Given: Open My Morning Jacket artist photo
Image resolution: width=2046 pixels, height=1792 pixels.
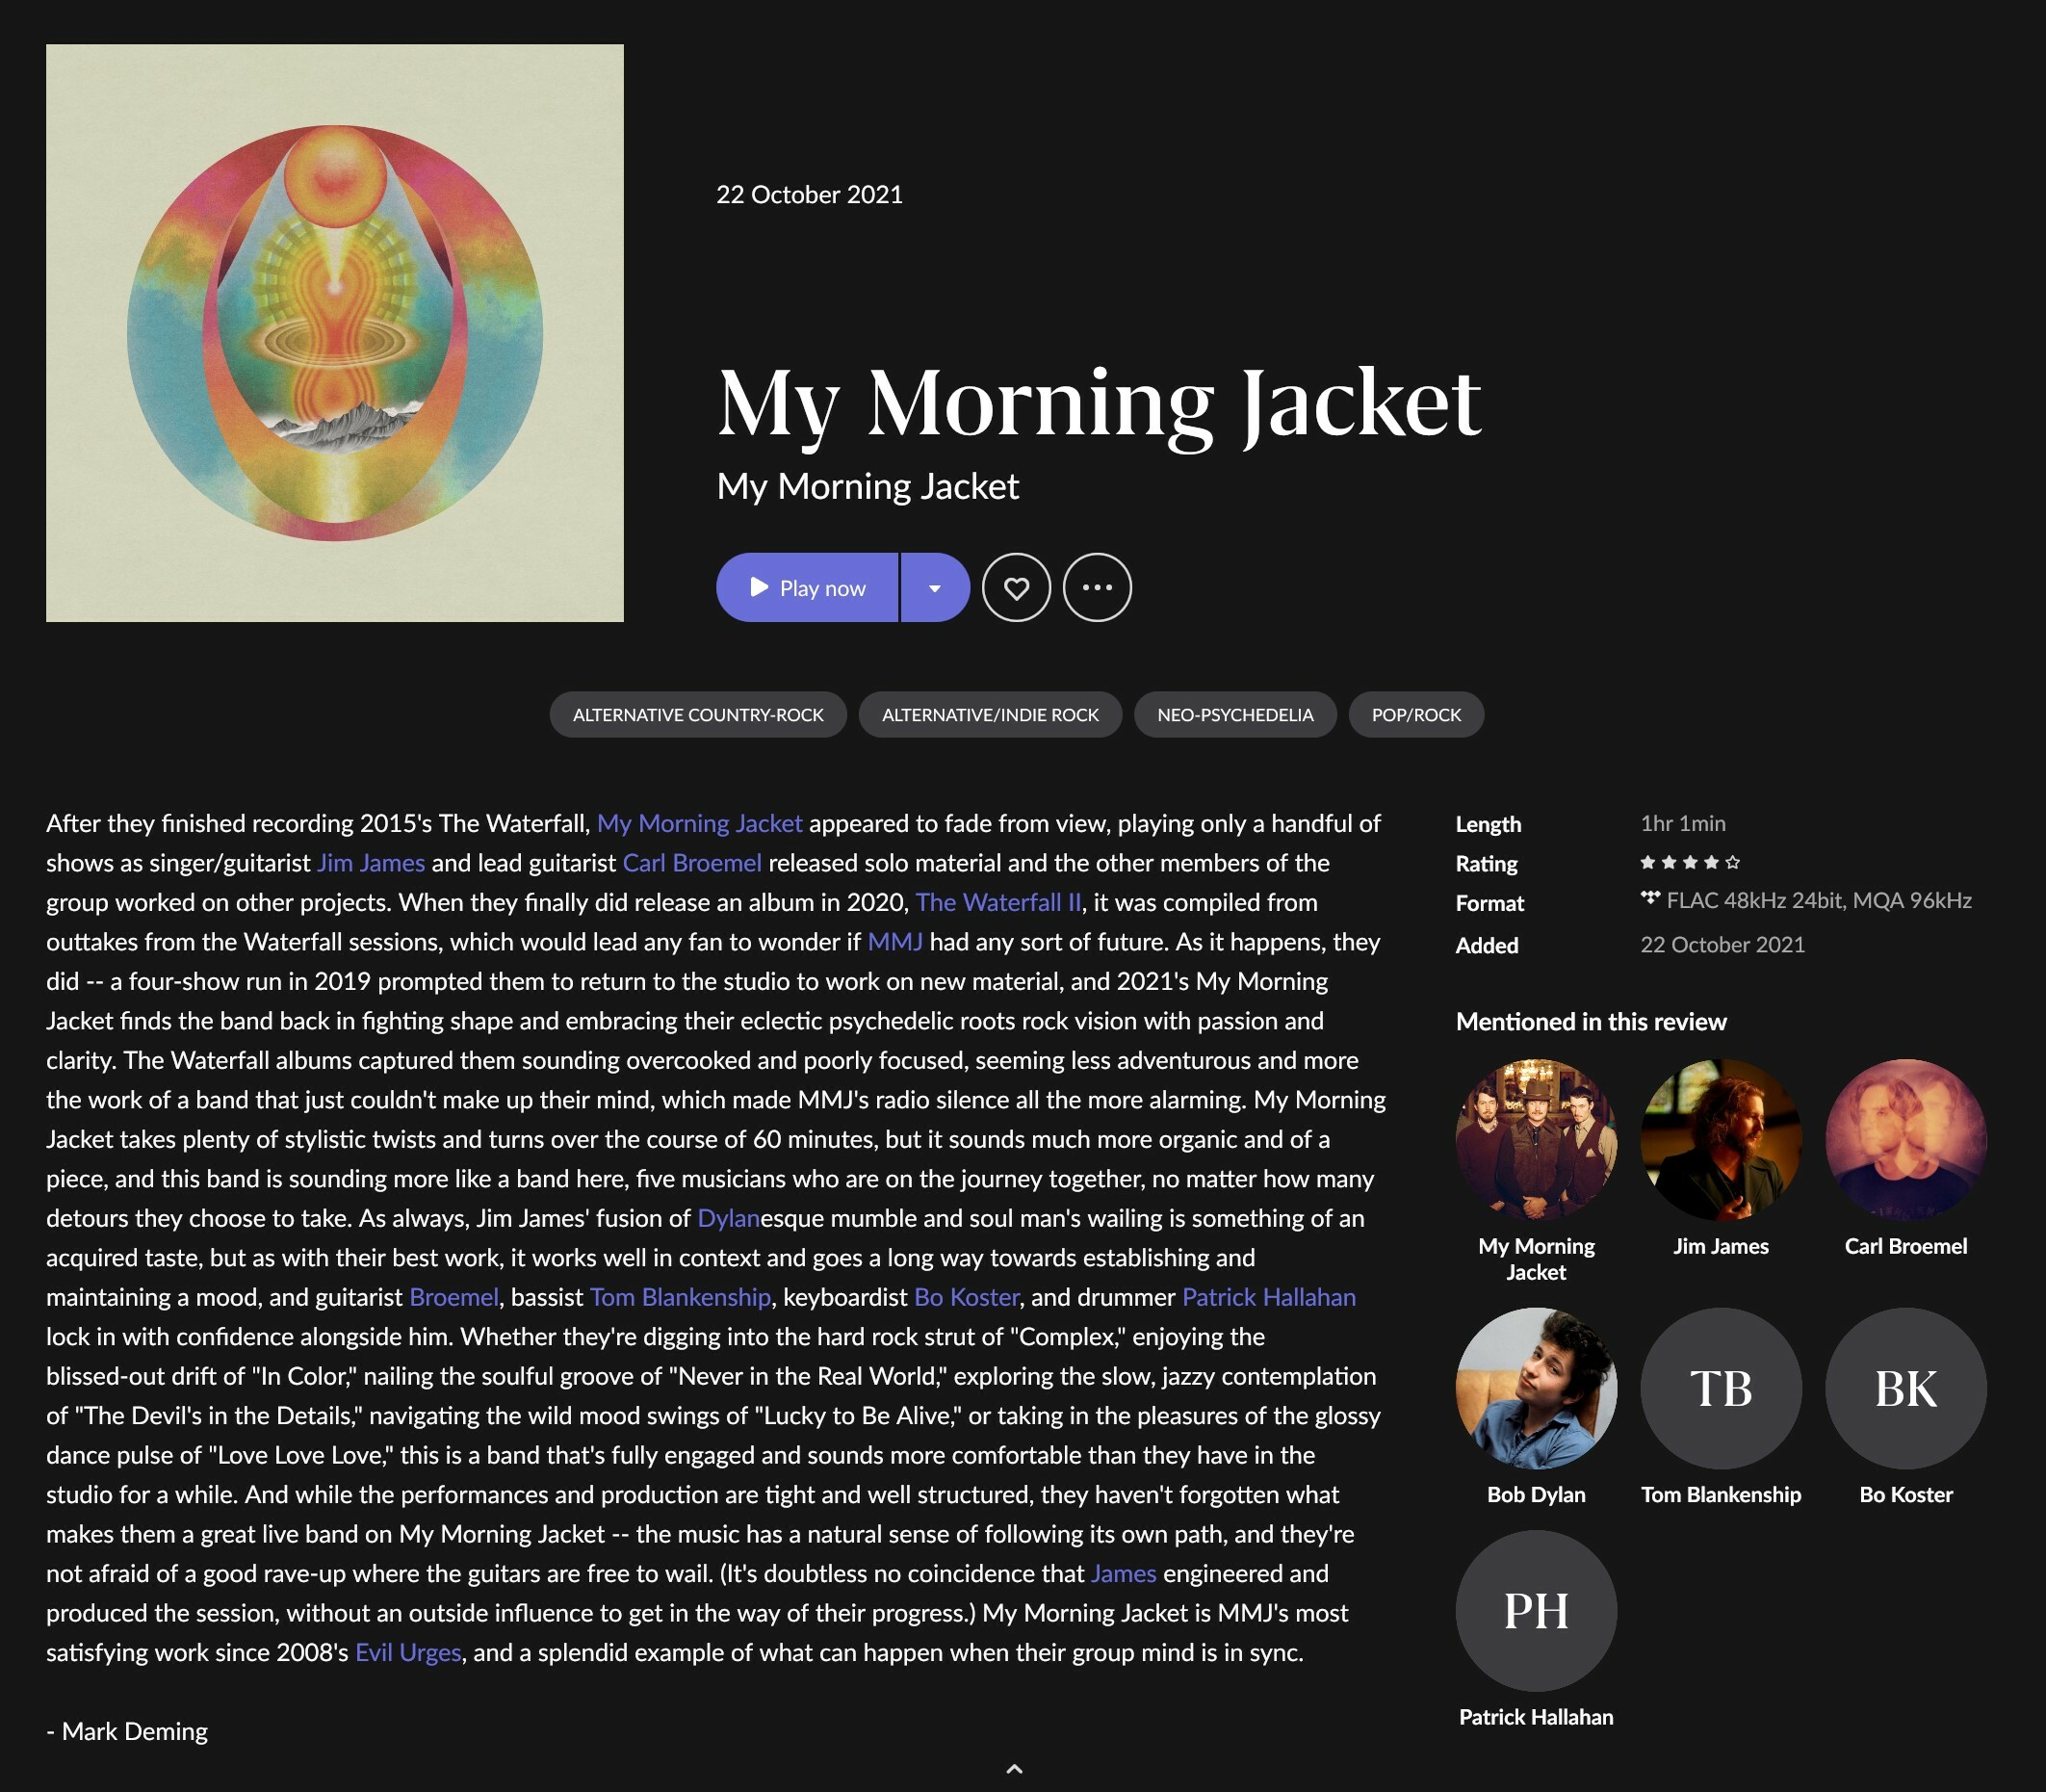Looking at the screenshot, I should pos(1536,1139).
